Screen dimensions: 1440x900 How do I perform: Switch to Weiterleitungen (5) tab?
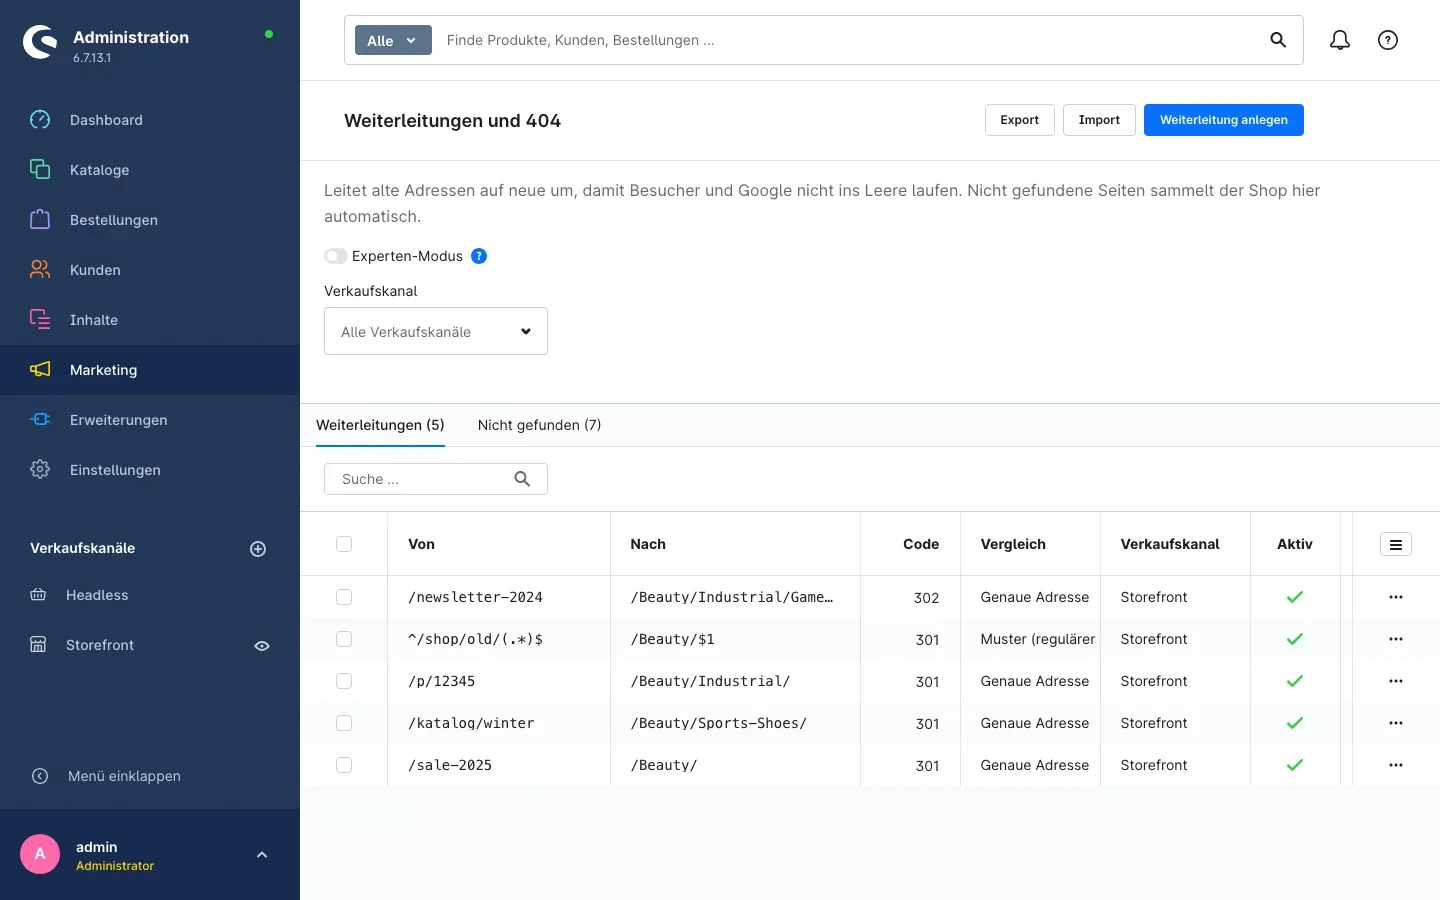point(380,425)
